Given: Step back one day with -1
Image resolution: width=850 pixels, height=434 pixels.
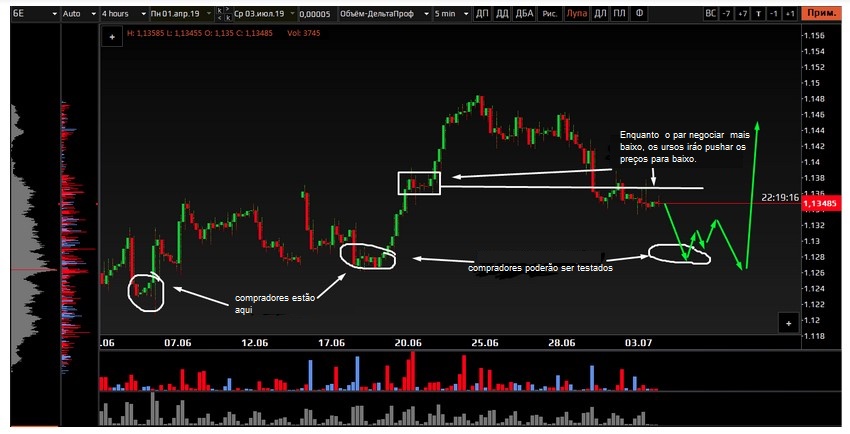Looking at the screenshot, I should (774, 14).
